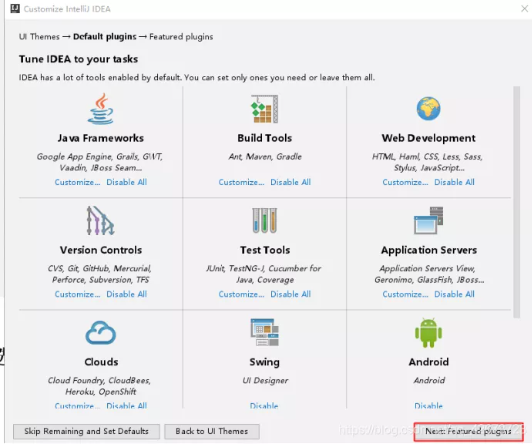This screenshot has height=446, width=532.
Task: Click the Build Tools crane icon
Action: pos(265,109)
